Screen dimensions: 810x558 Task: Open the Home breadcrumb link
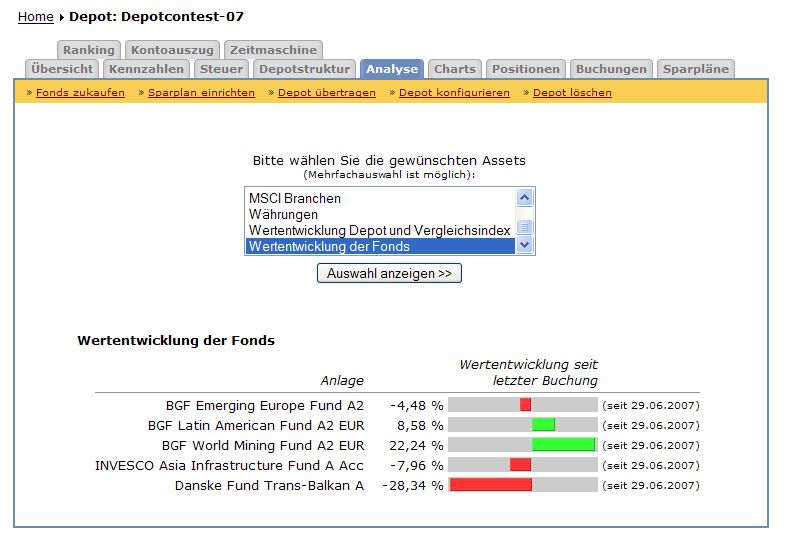point(36,17)
